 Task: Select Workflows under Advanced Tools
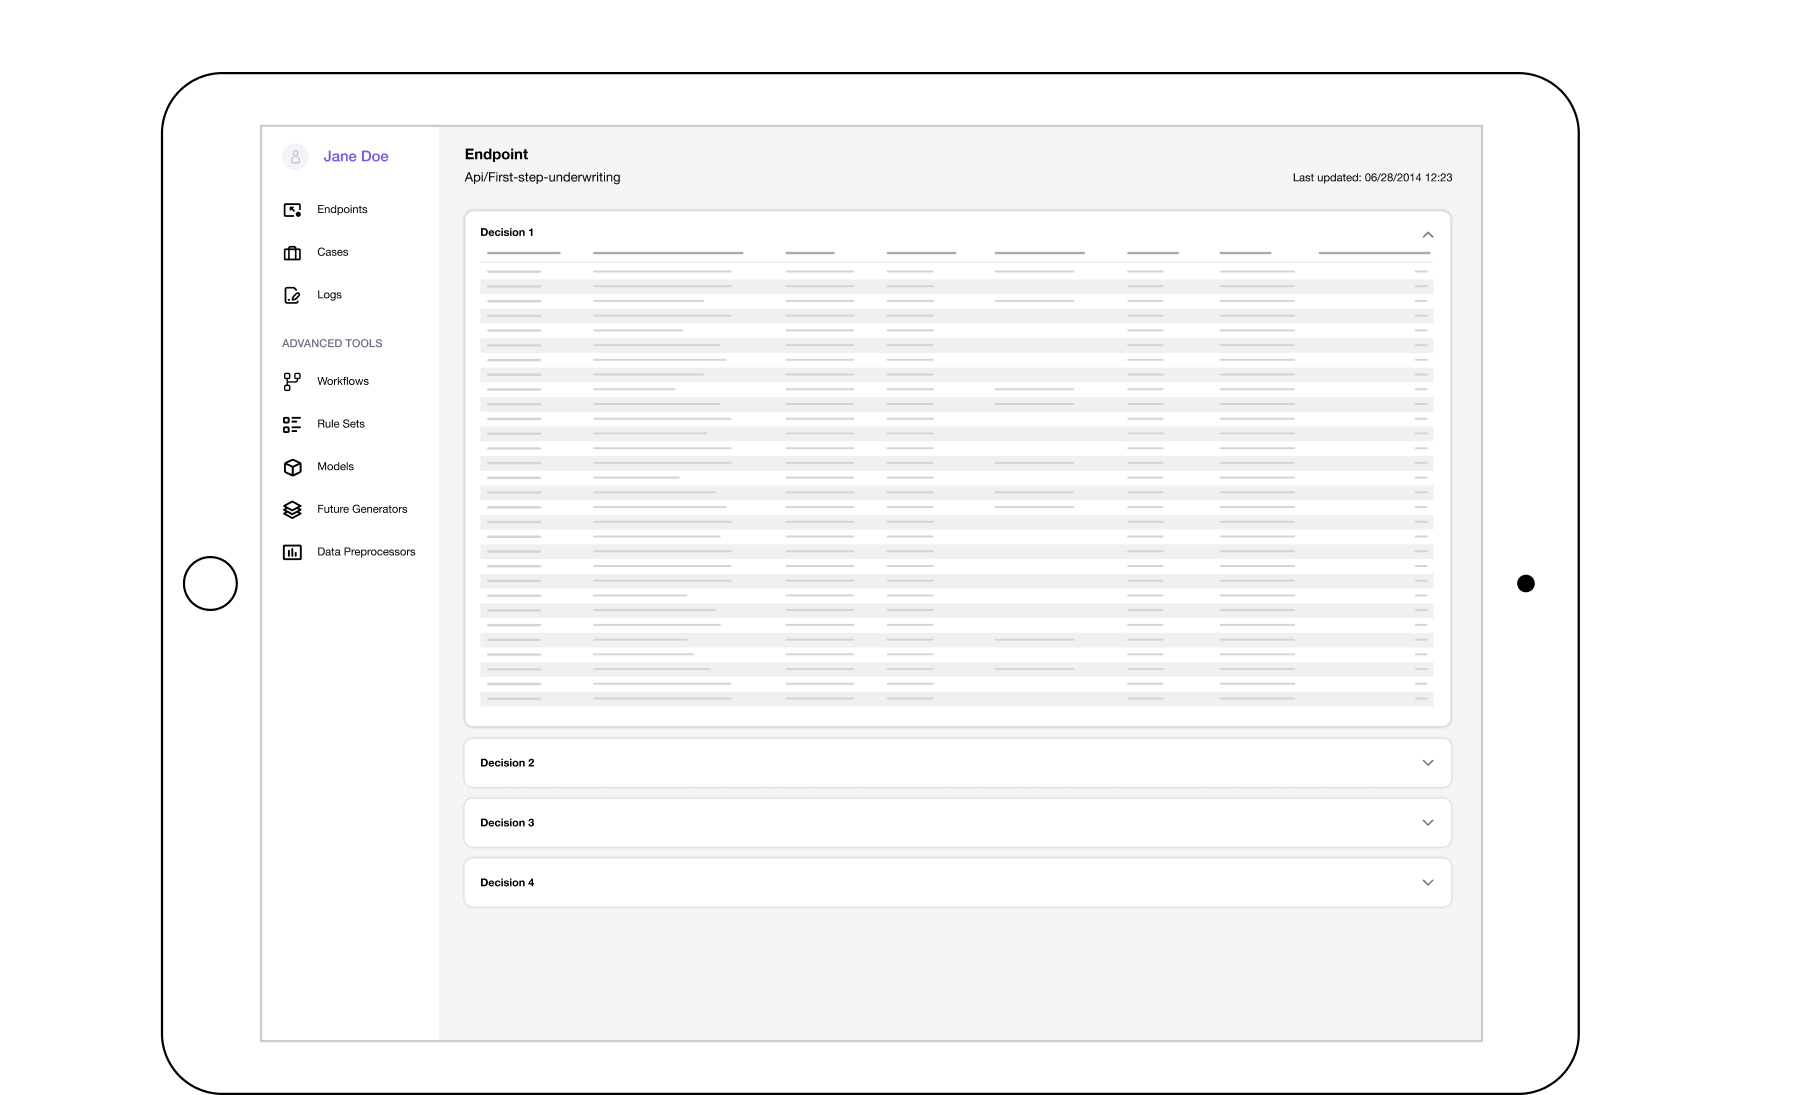pos(343,381)
